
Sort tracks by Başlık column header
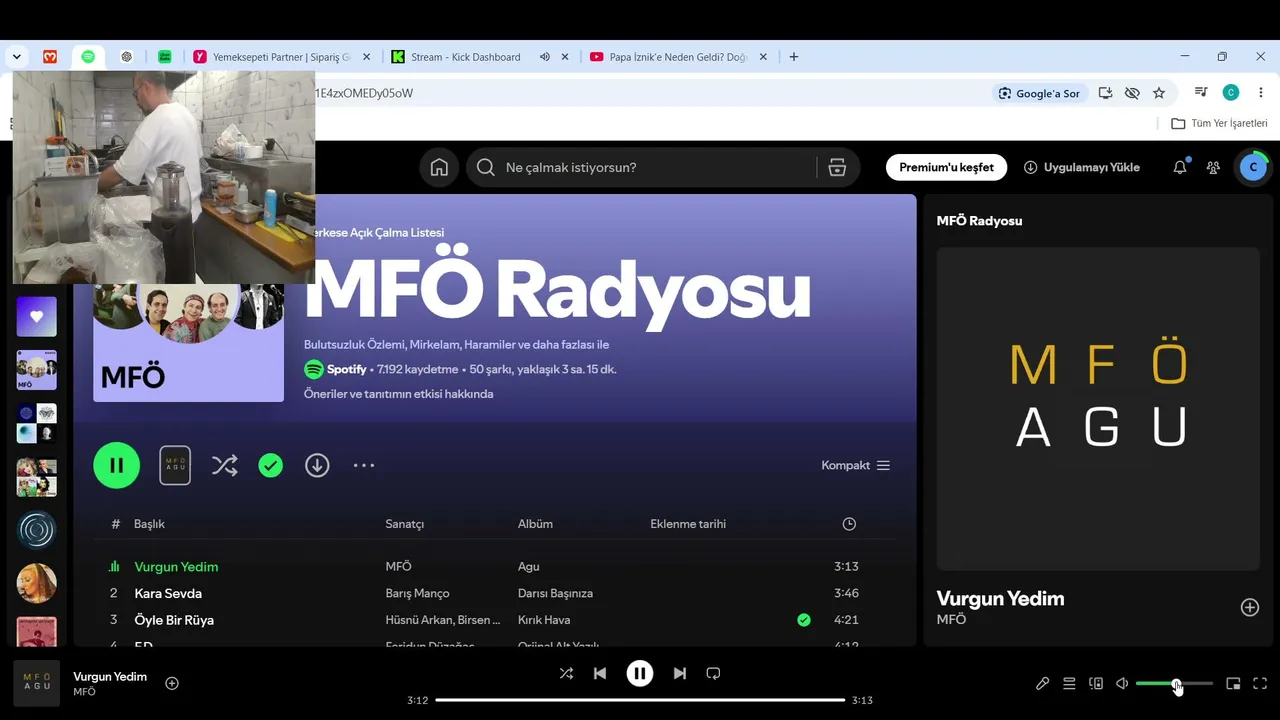pyautogui.click(x=149, y=524)
